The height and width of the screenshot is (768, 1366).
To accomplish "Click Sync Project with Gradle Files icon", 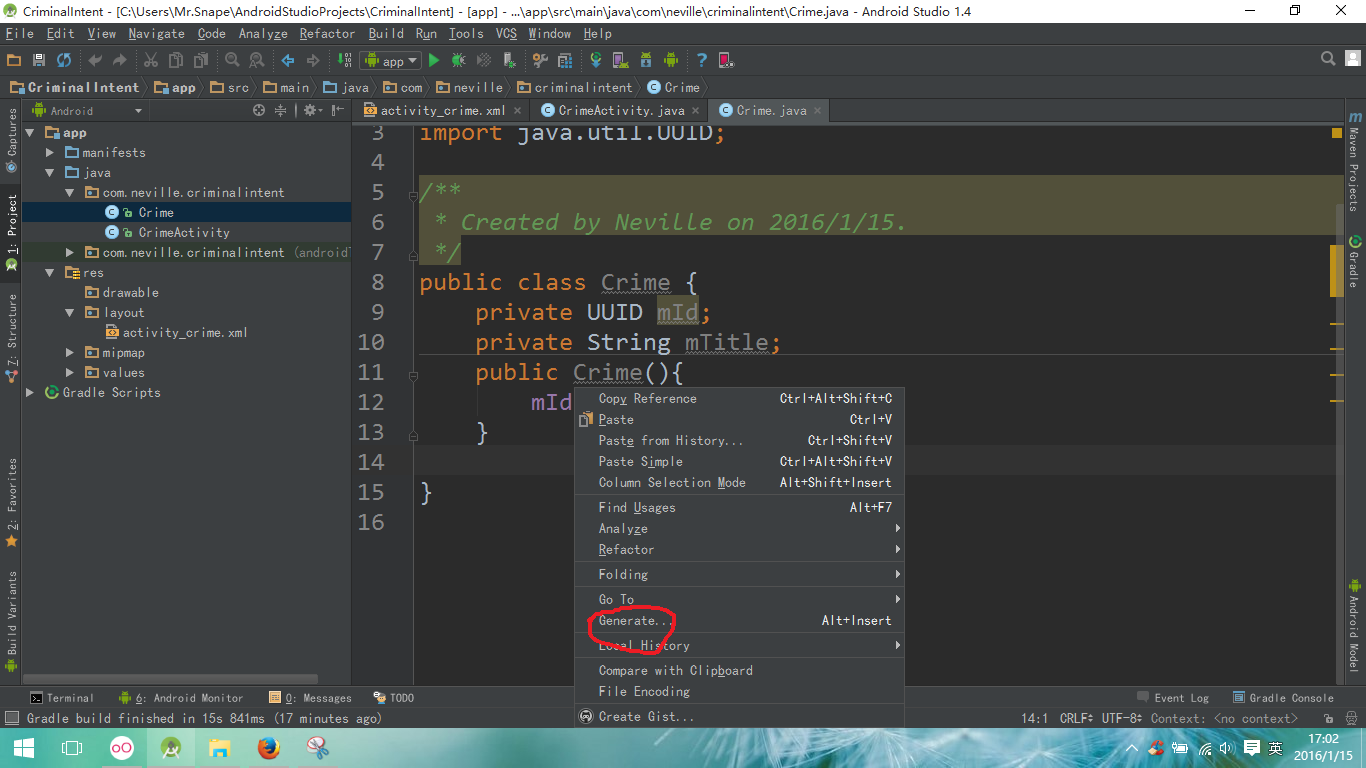I will click(596, 61).
